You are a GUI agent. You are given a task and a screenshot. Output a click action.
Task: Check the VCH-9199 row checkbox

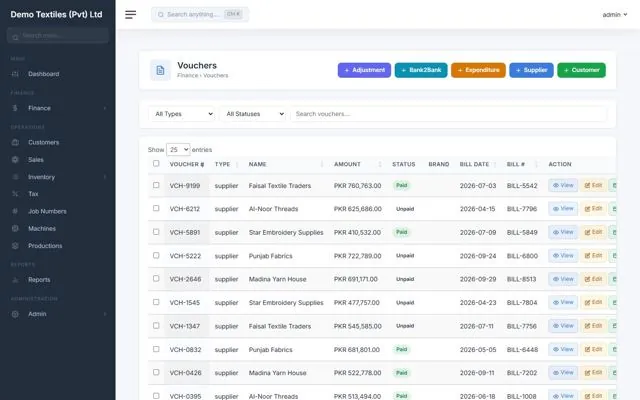pos(156,185)
